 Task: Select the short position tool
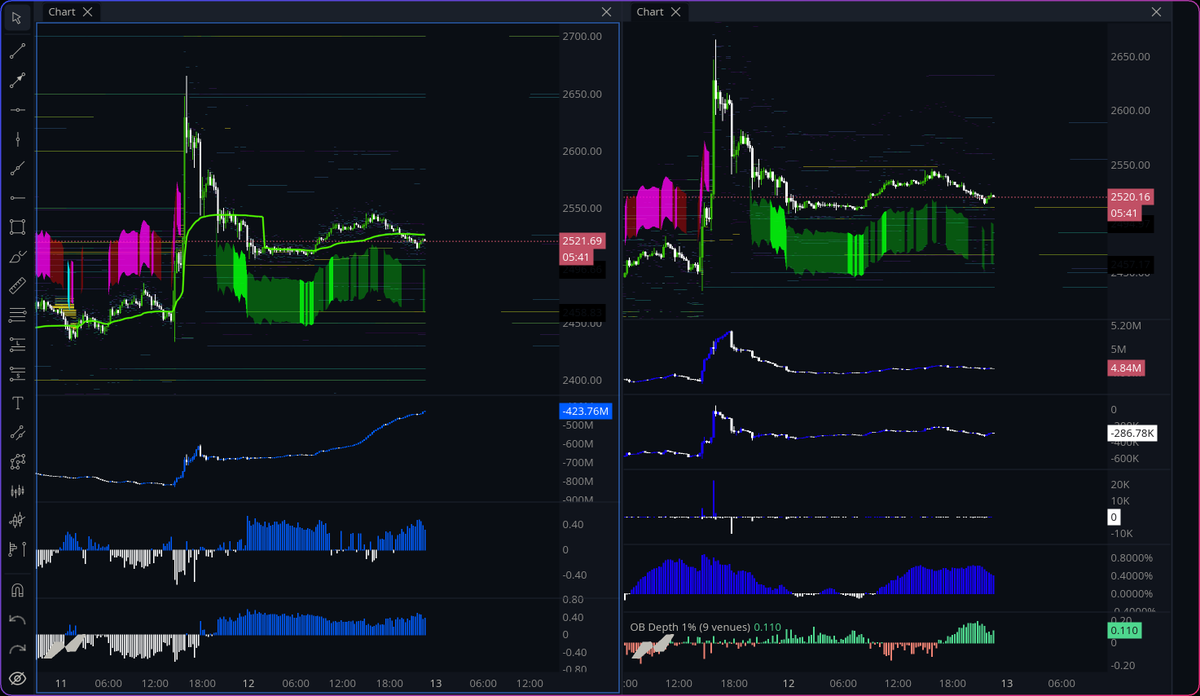17,374
